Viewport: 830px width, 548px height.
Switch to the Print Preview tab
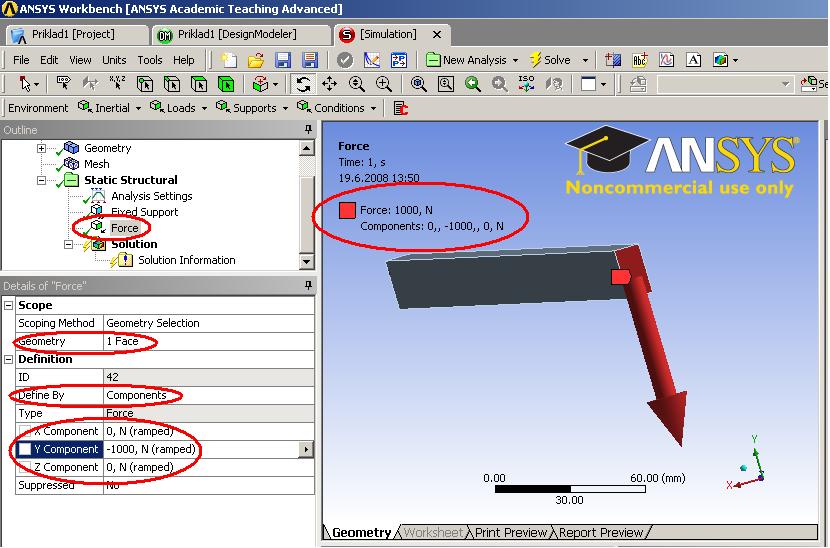tap(510, 532)
